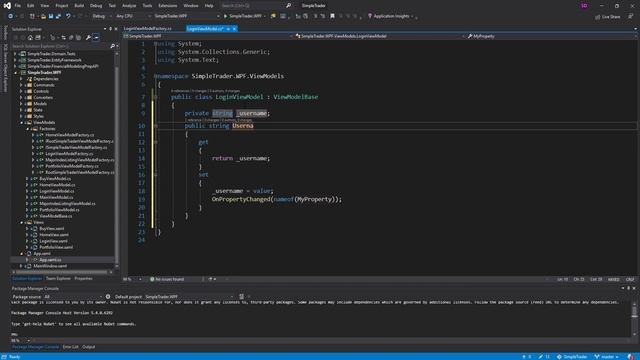Open the SimpleTrader.WPF.ViewModels.LoginViewModel type dropdown

380,36
